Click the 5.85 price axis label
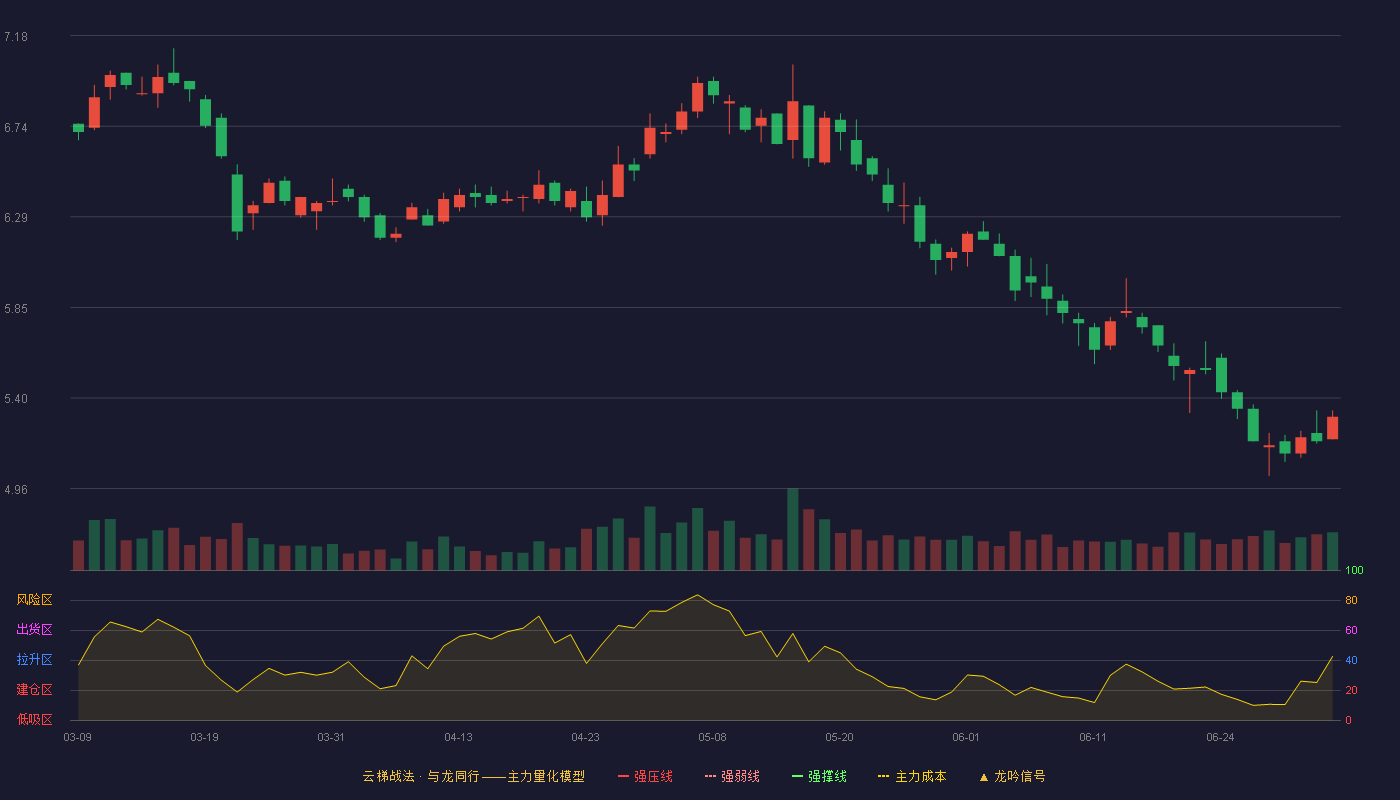 tap(16, 309)
